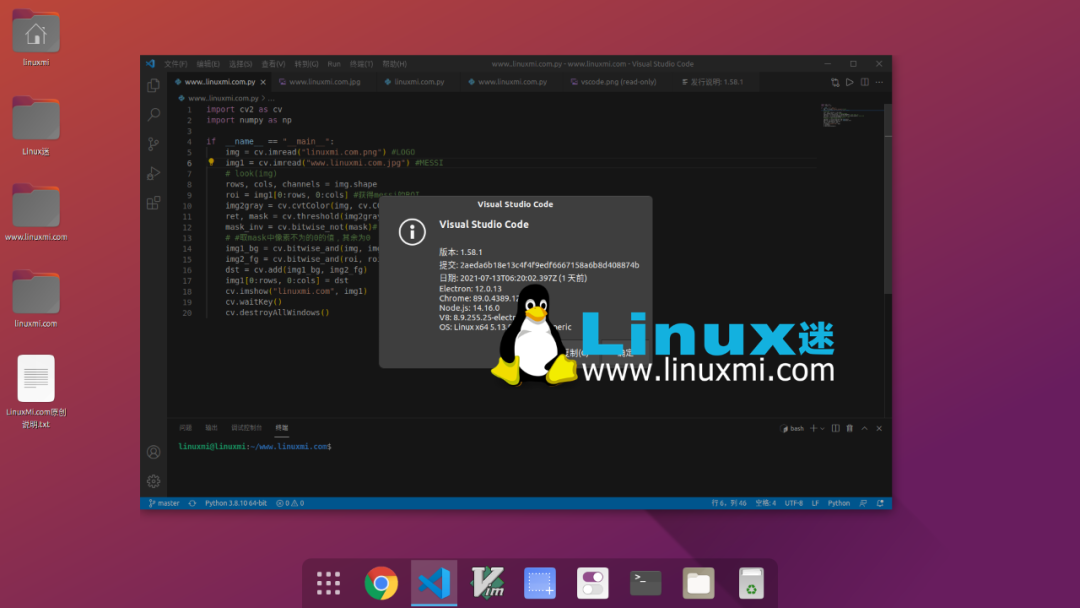The width and height of the screenshot is (1080, 608).
Task: Click the lightbulb code action on line 6
Action: click(x=211, y=163)
